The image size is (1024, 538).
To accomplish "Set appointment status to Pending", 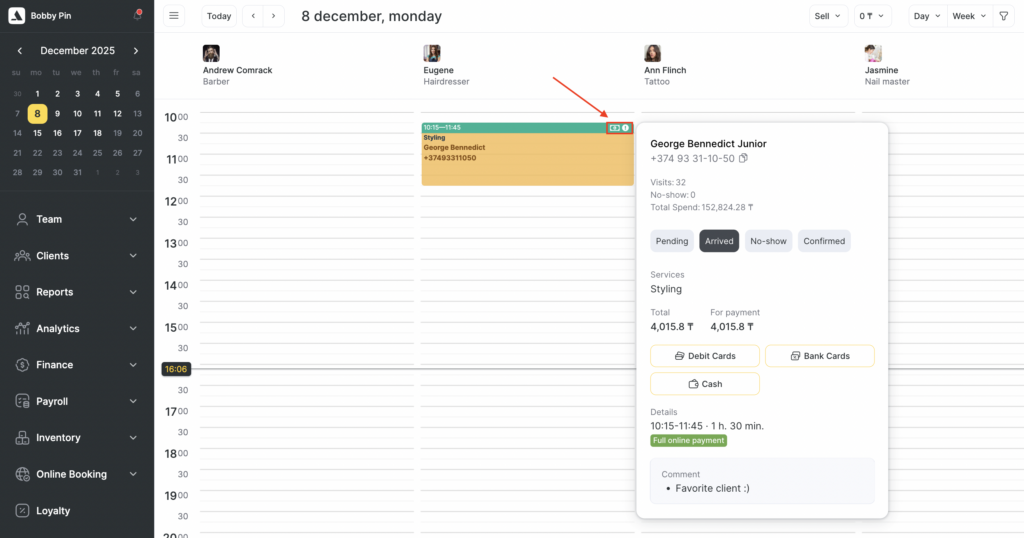I will coord(672,241).
